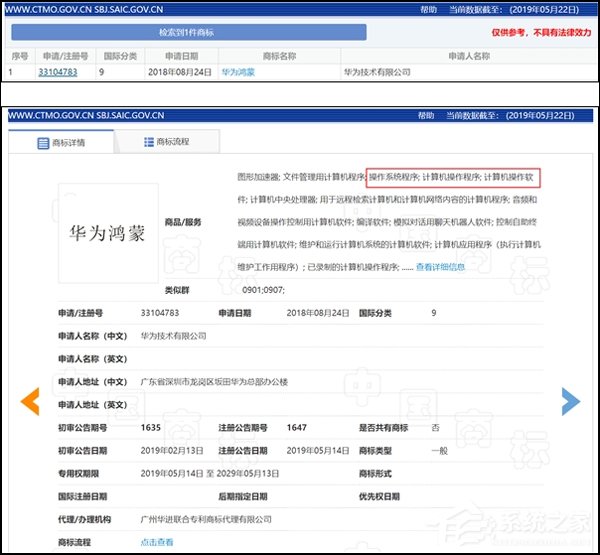Select table cell 2018年08月24日 in results row

(x=179, y=72)
